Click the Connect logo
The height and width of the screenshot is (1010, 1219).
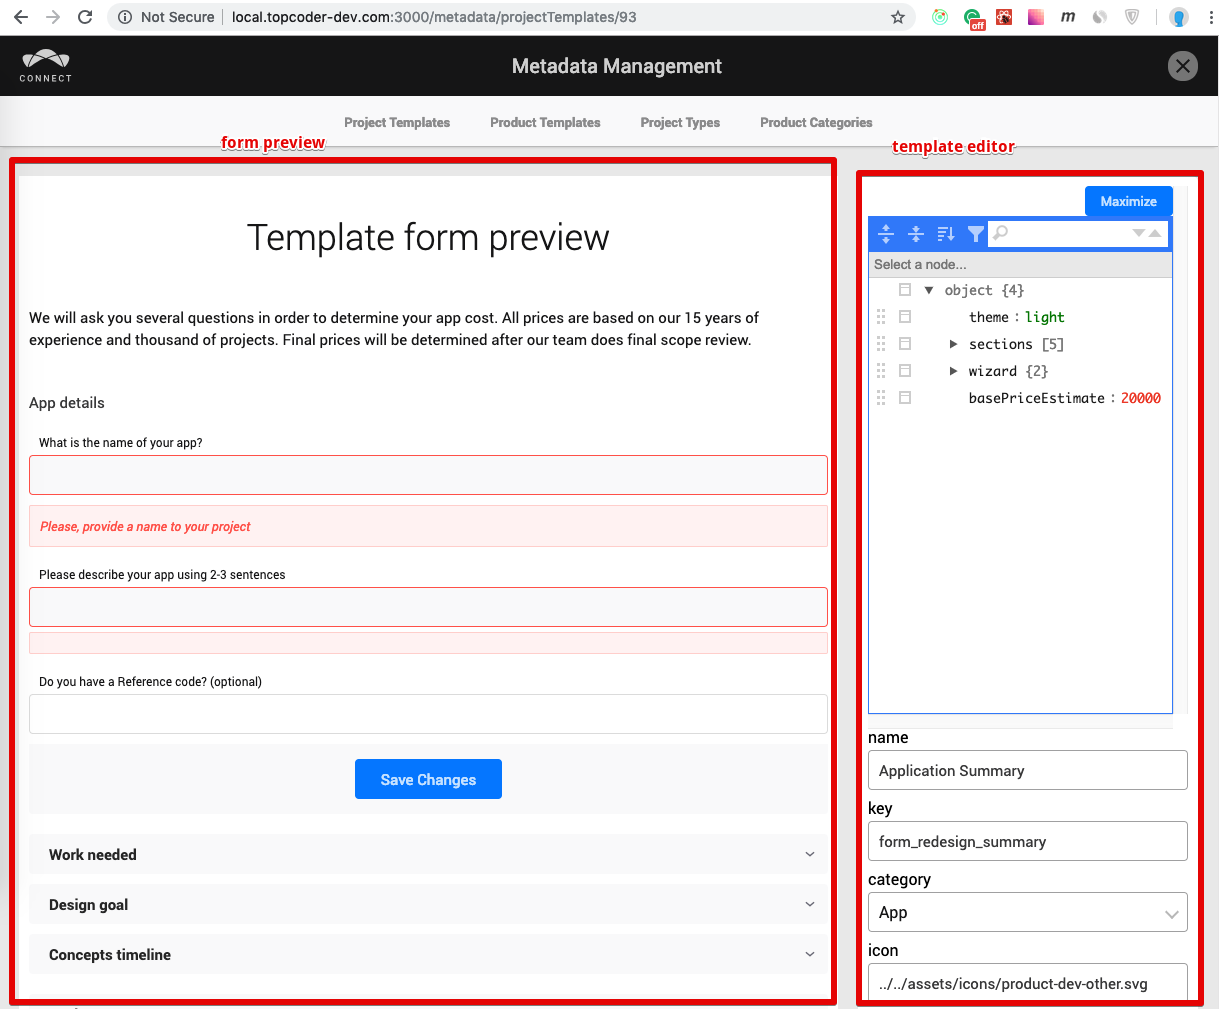(x=46, y=66)
